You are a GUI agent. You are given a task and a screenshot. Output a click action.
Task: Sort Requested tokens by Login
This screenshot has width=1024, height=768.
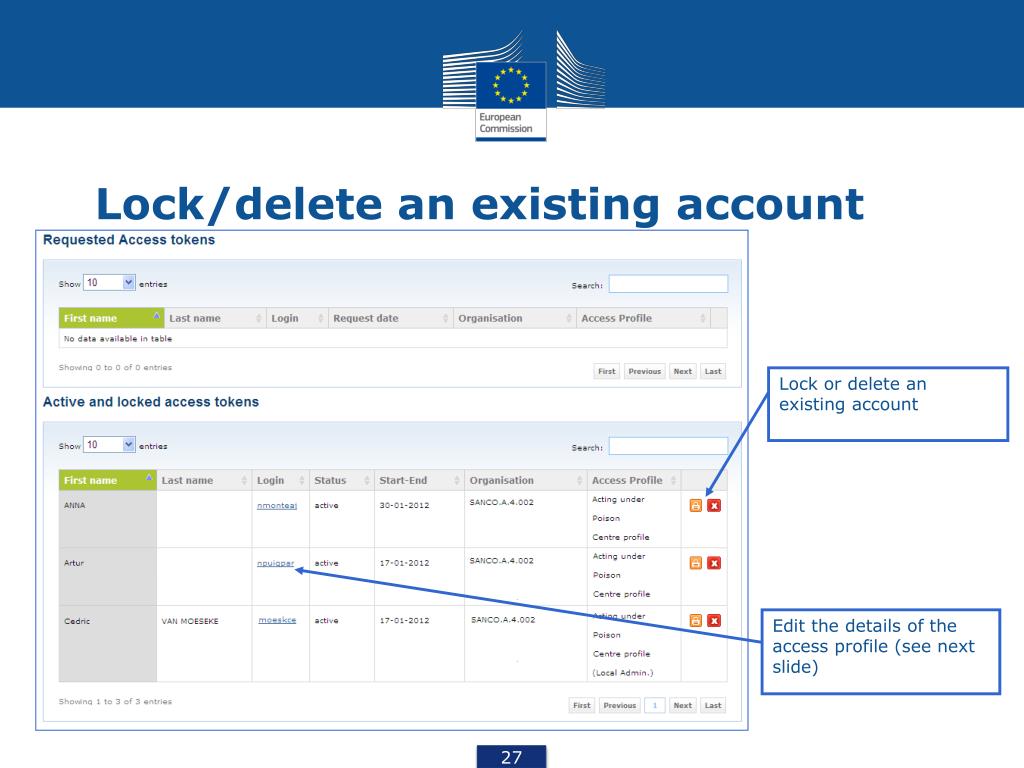[297, 318]
